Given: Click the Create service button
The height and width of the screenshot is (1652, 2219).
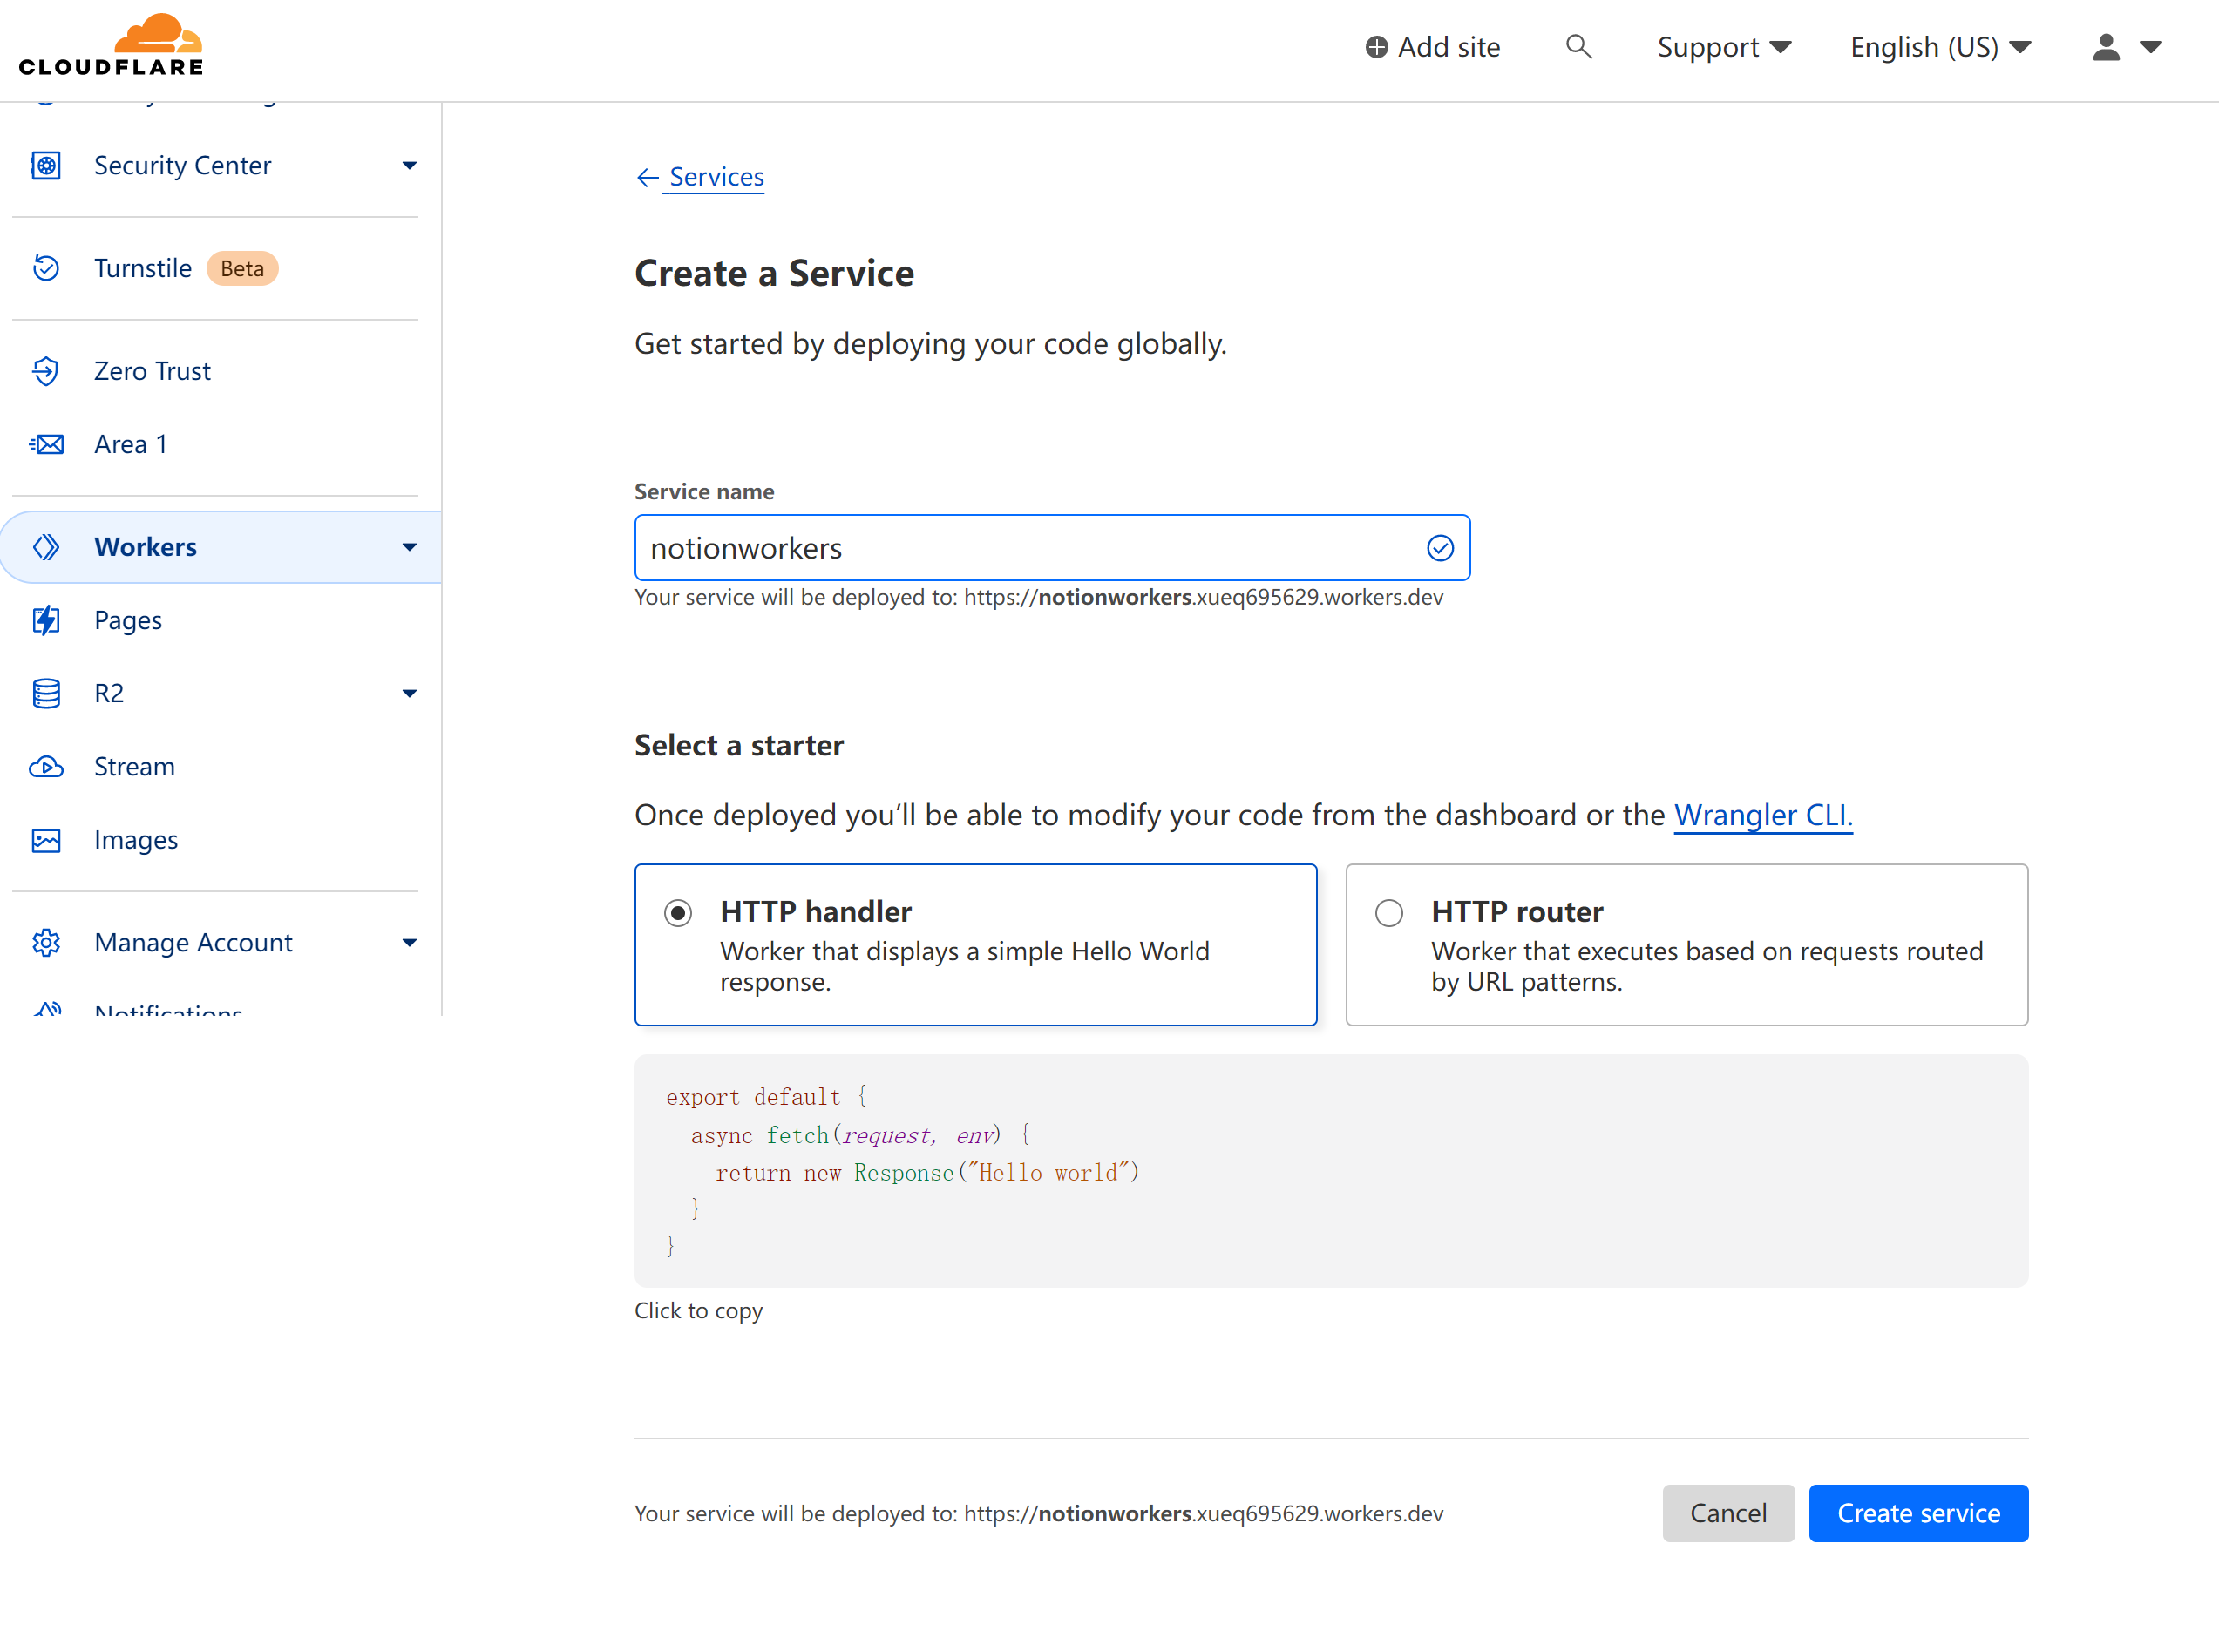Looking at the screenshot, I should coord(1918,1513).
